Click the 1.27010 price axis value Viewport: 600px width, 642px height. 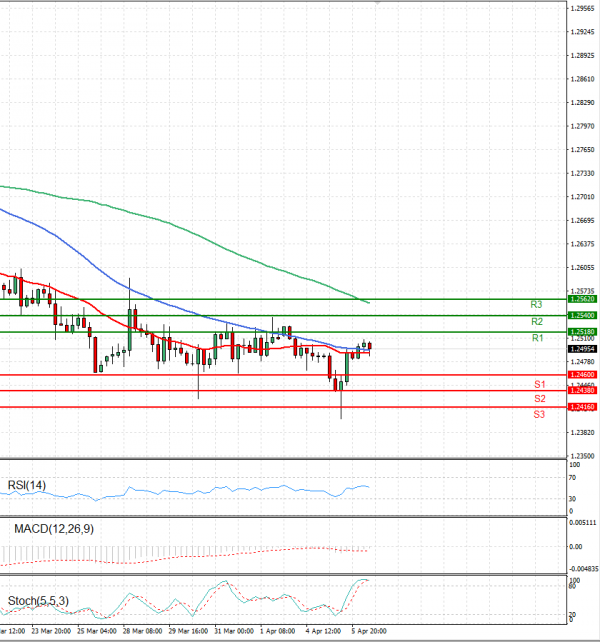pos(582,197)
